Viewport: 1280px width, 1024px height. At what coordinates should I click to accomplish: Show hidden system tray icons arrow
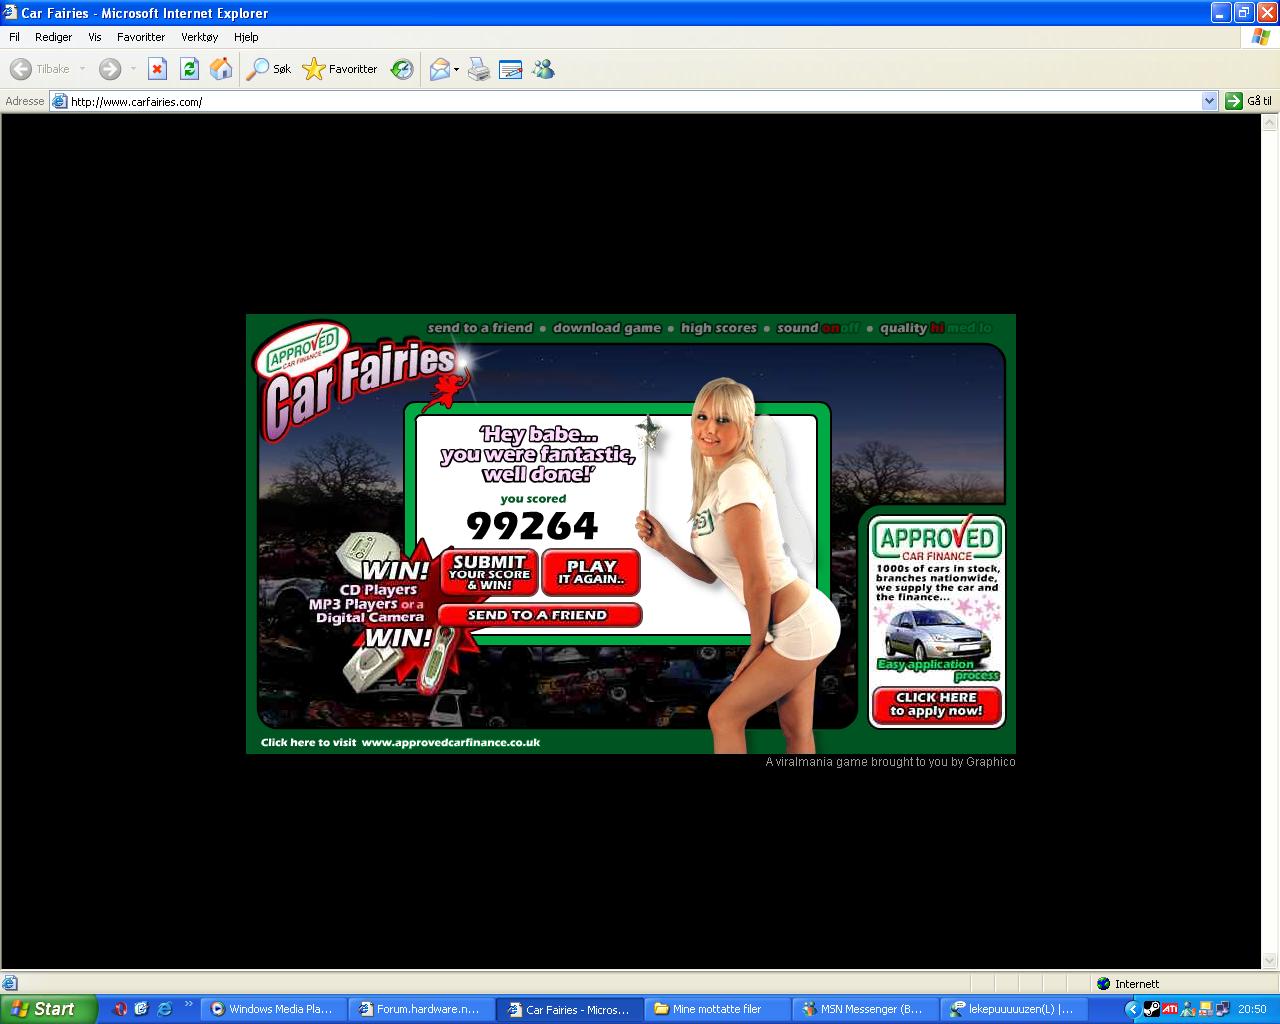(x=1132, y=1009)
